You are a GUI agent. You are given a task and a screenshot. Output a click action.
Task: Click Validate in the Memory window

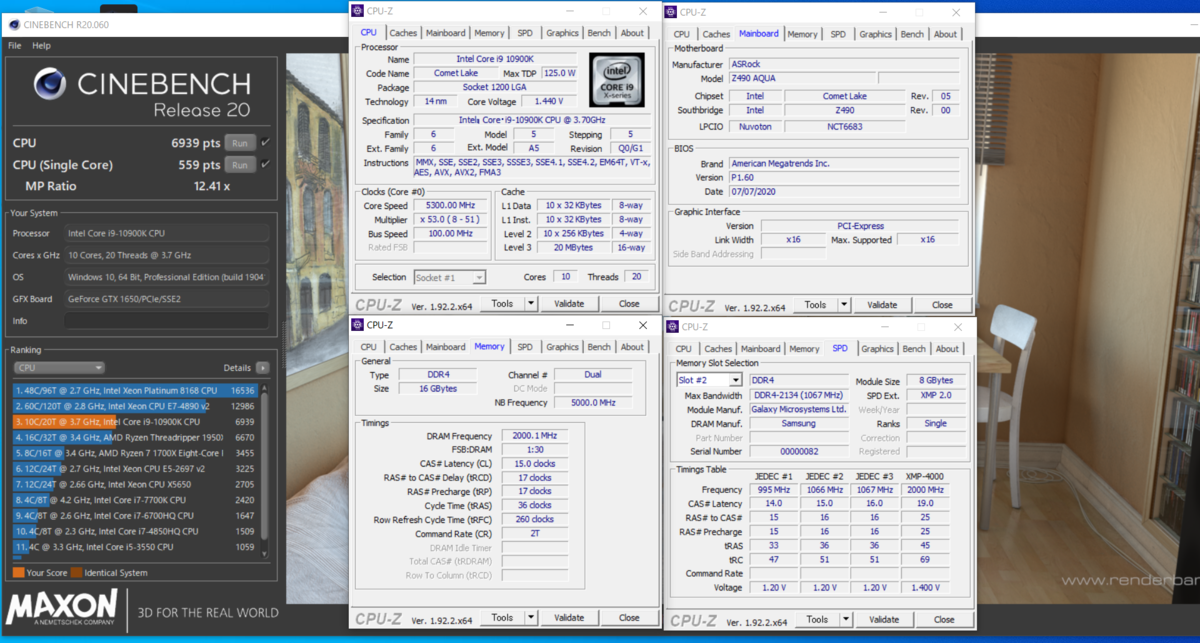569,618
